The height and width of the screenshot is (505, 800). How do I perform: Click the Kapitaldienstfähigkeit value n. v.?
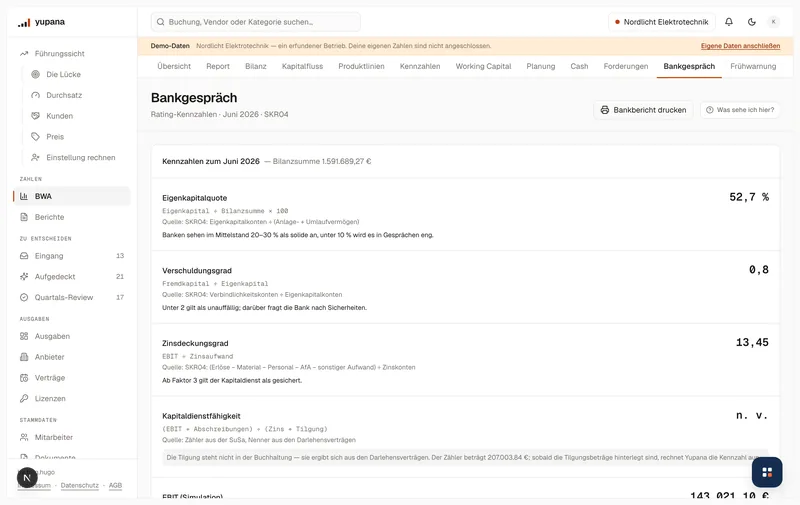(x=752, y=415)
